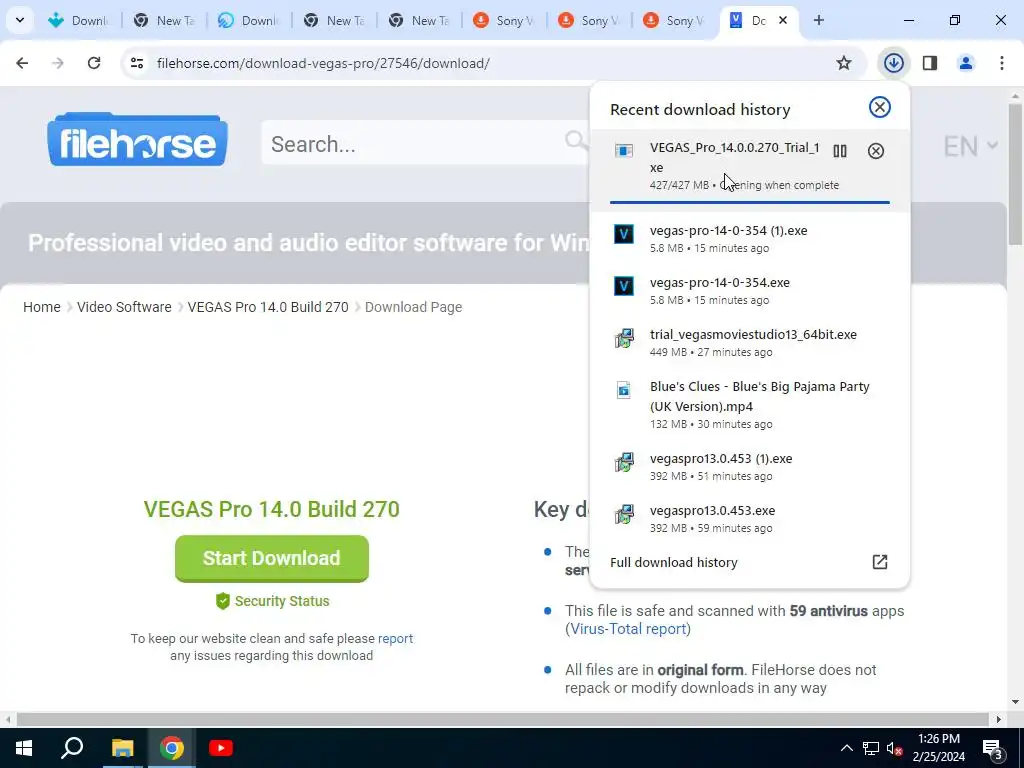Image resolution: width=1024 pixels, height=768 pixels.
Task: Open the muted volume tray icon
Action: pyautogui.click(x=895, y=748)
